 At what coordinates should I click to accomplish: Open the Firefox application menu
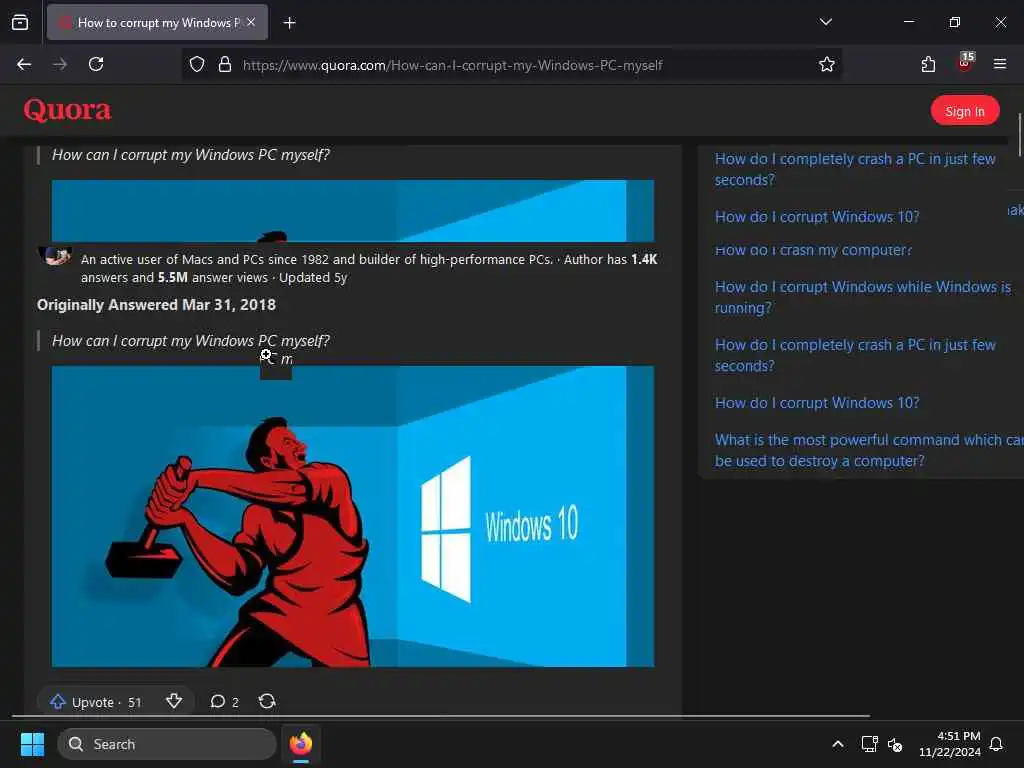pos(1000,64)
